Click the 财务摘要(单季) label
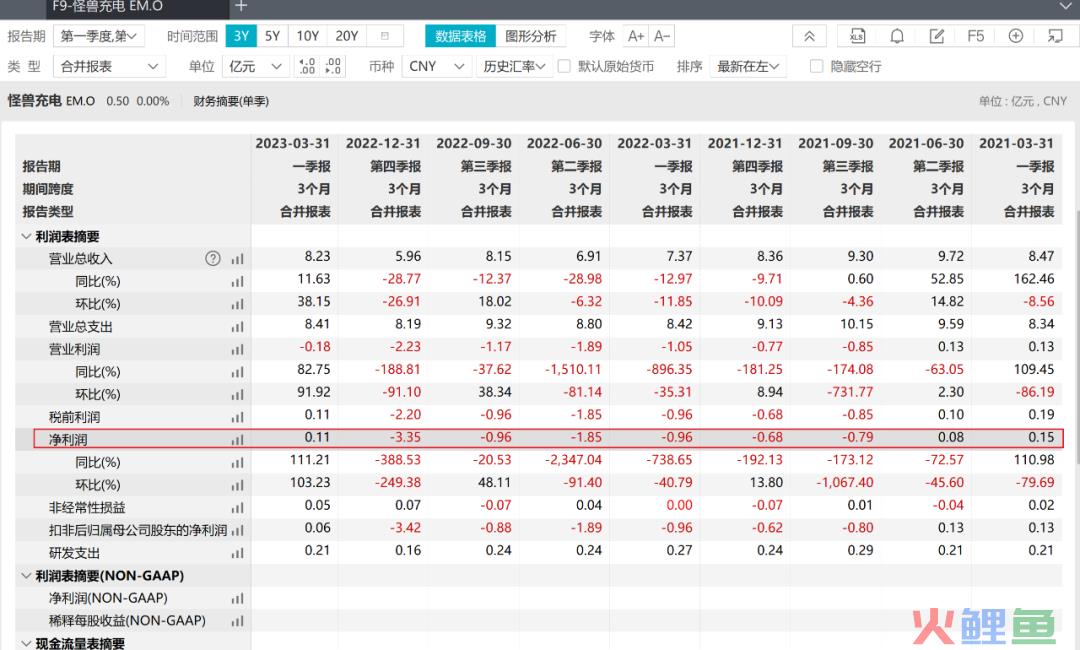Image resolution: width=1080 pixels, height=650 pixels. (231, 101)
